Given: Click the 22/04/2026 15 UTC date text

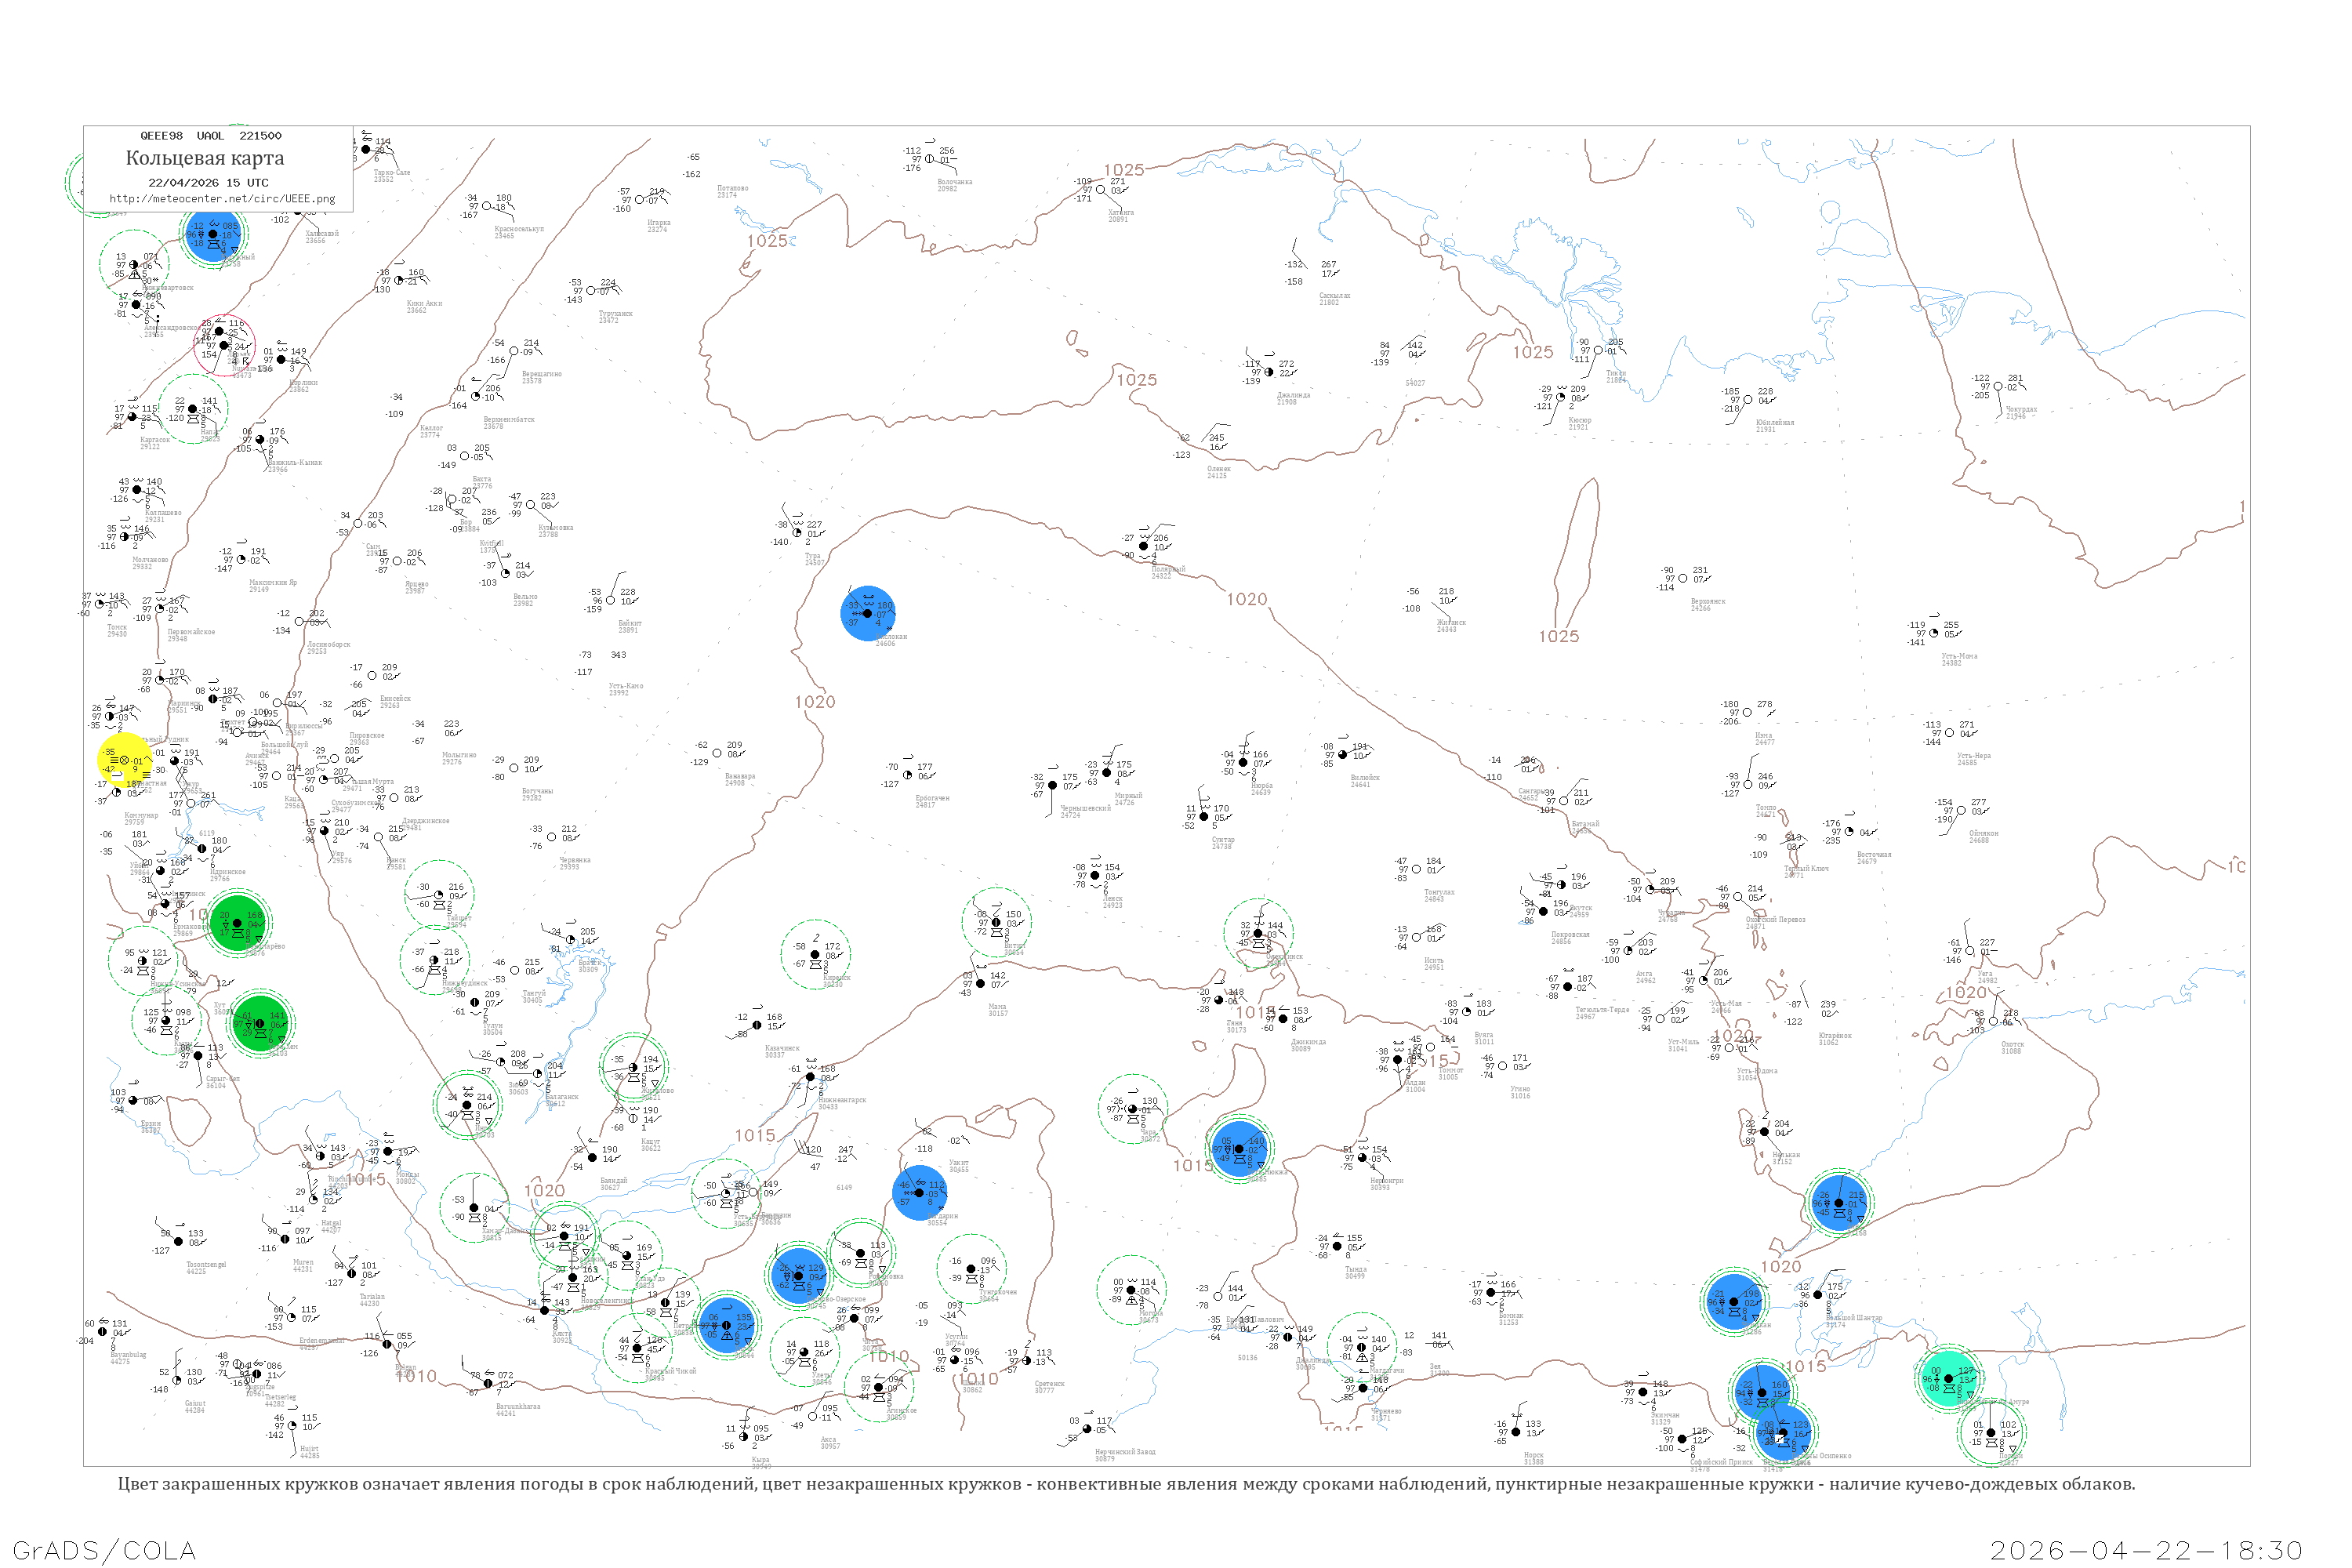Looking at the screenshot, I should click(x=208, y=183).
